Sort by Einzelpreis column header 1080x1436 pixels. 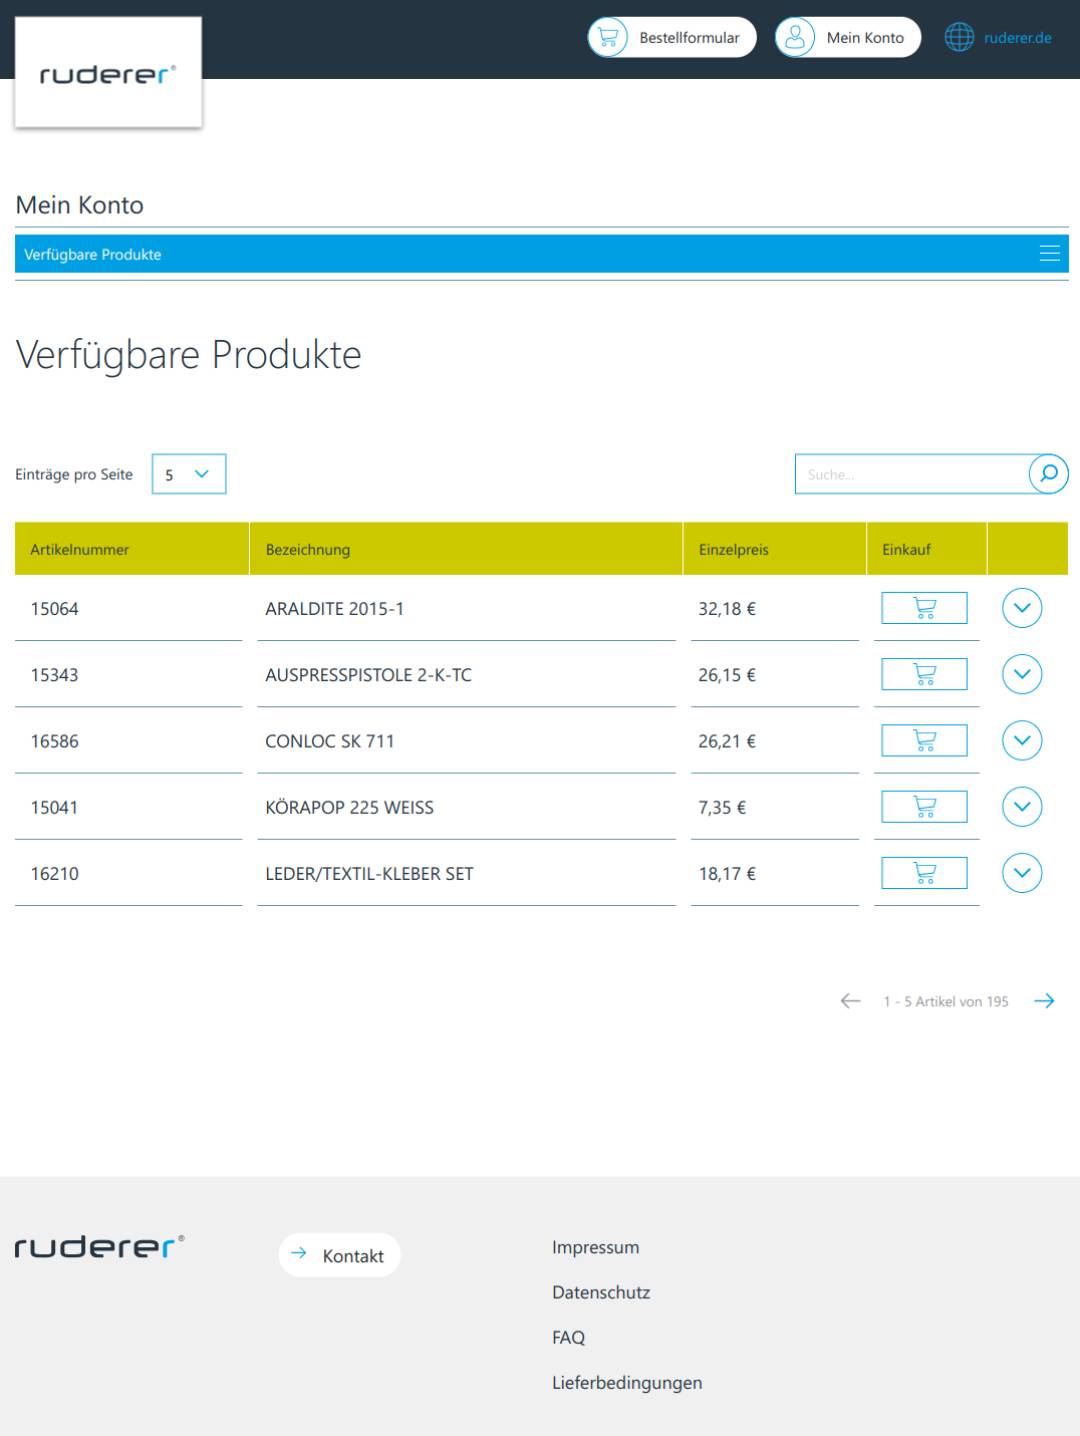point(774,549)
